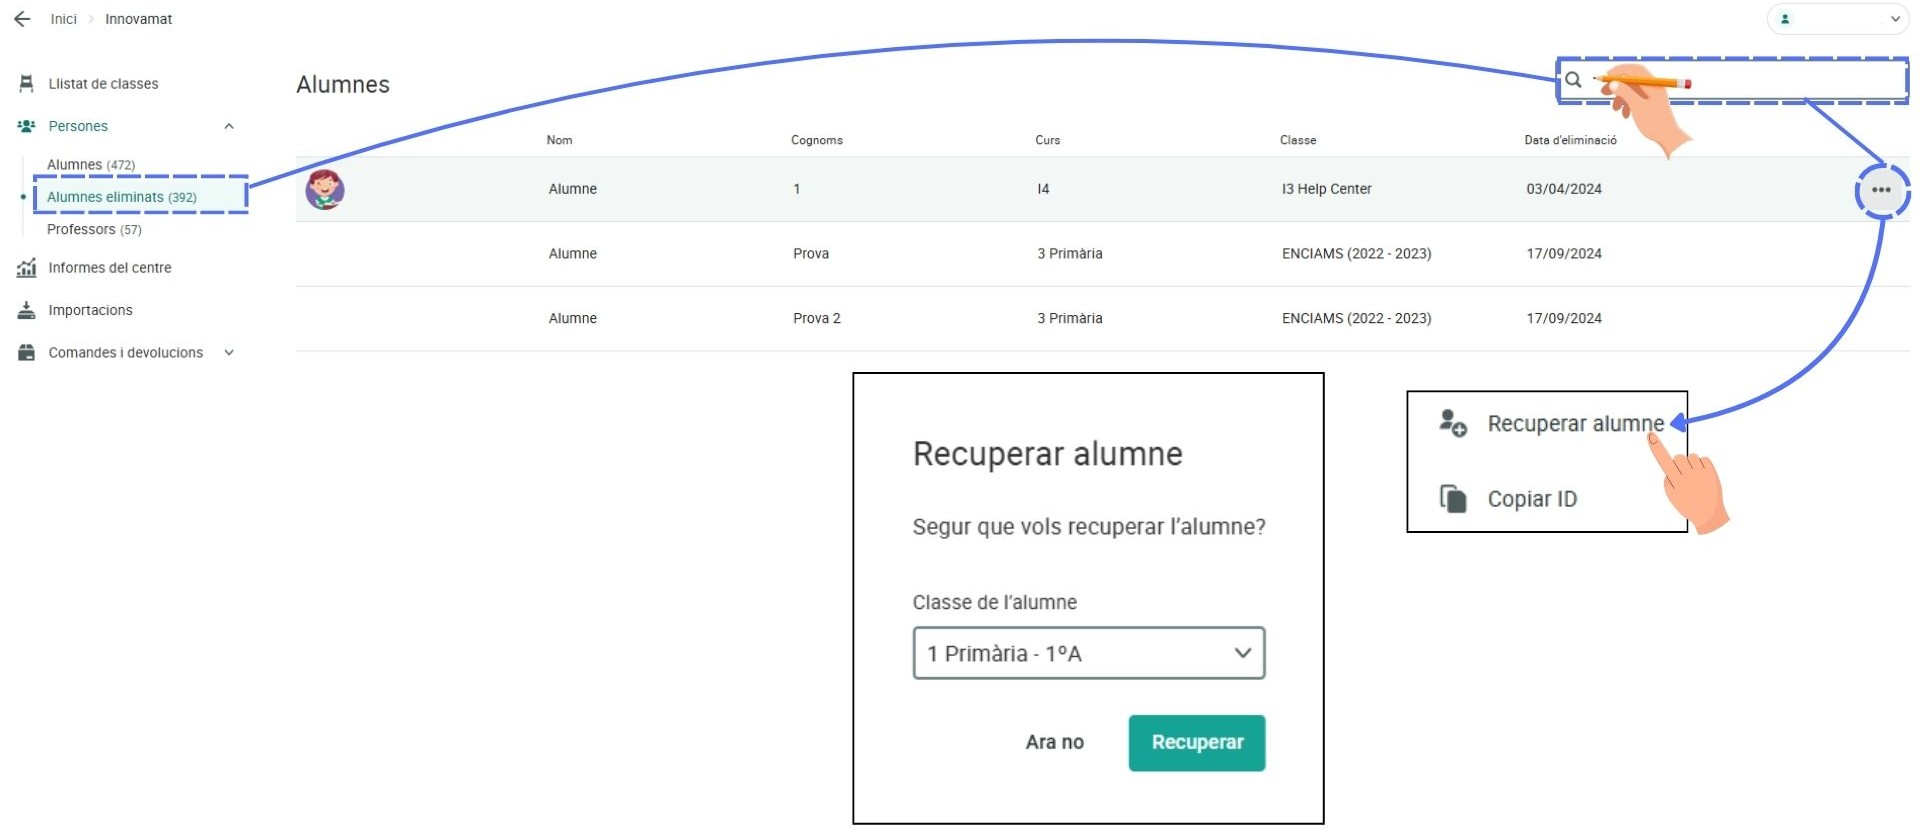The width and height of the screenshot is (1920, 833).
Task: Click the back arrow icon
Action: [22, 19]
